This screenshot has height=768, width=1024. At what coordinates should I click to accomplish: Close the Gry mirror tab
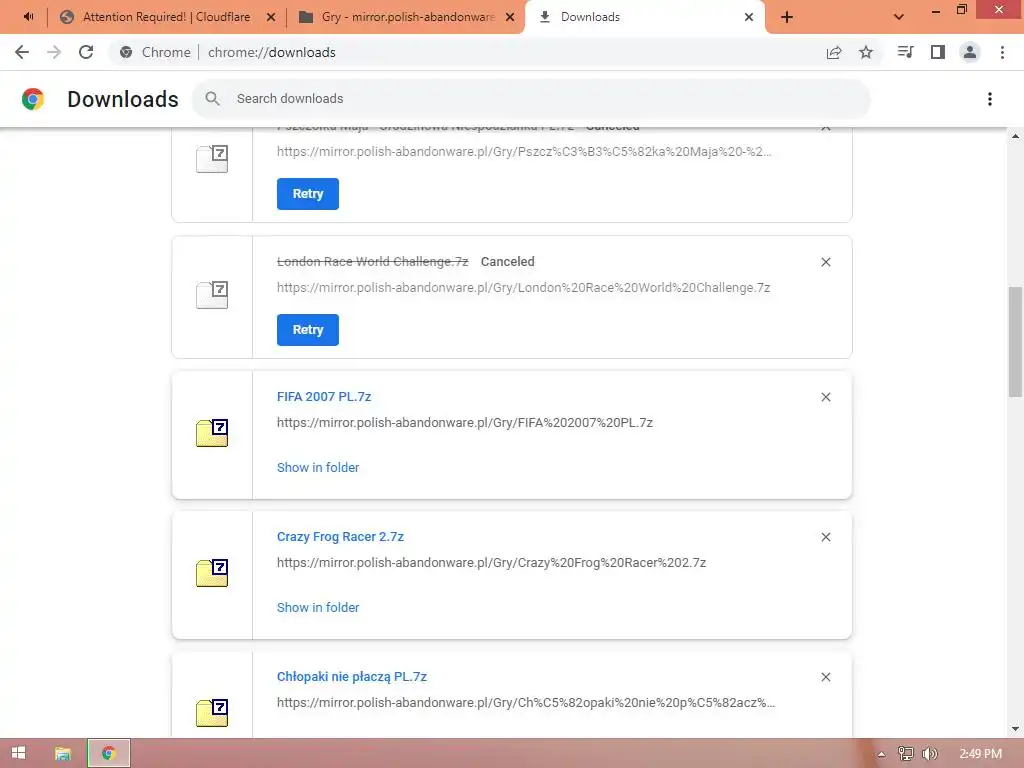pos(510,17)
